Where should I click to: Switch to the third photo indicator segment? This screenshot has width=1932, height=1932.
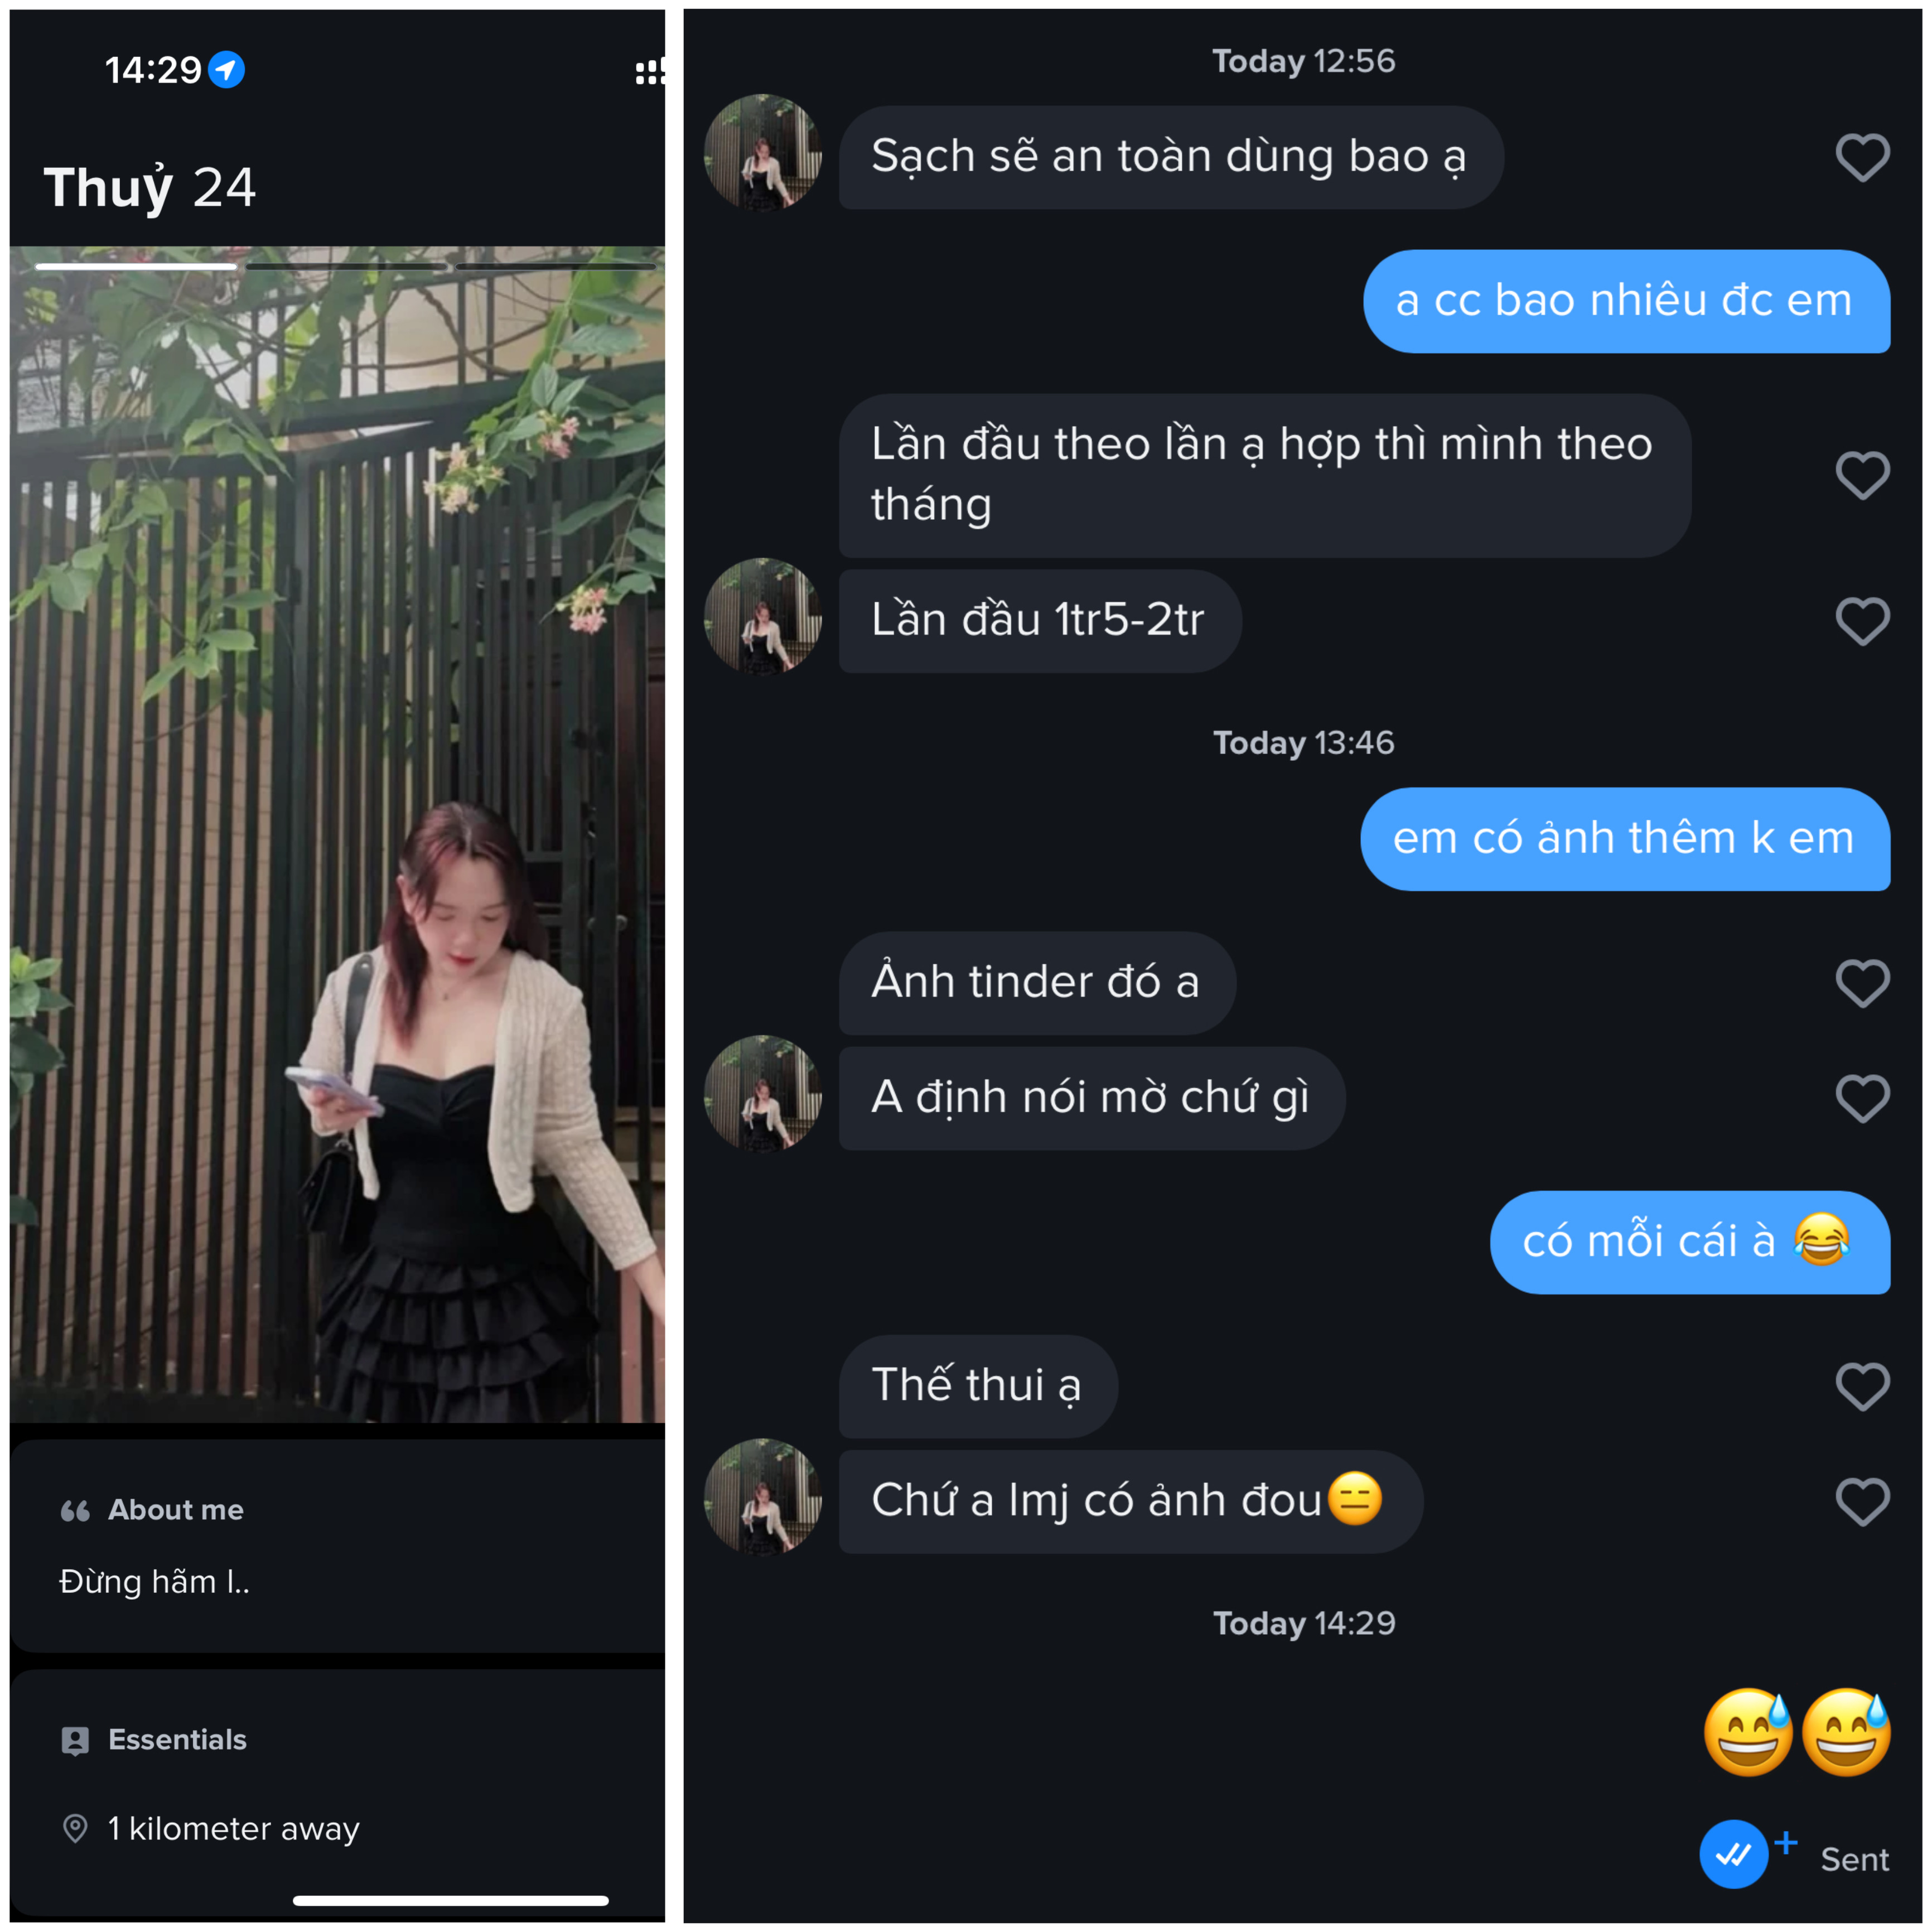(x=556, y=267)
